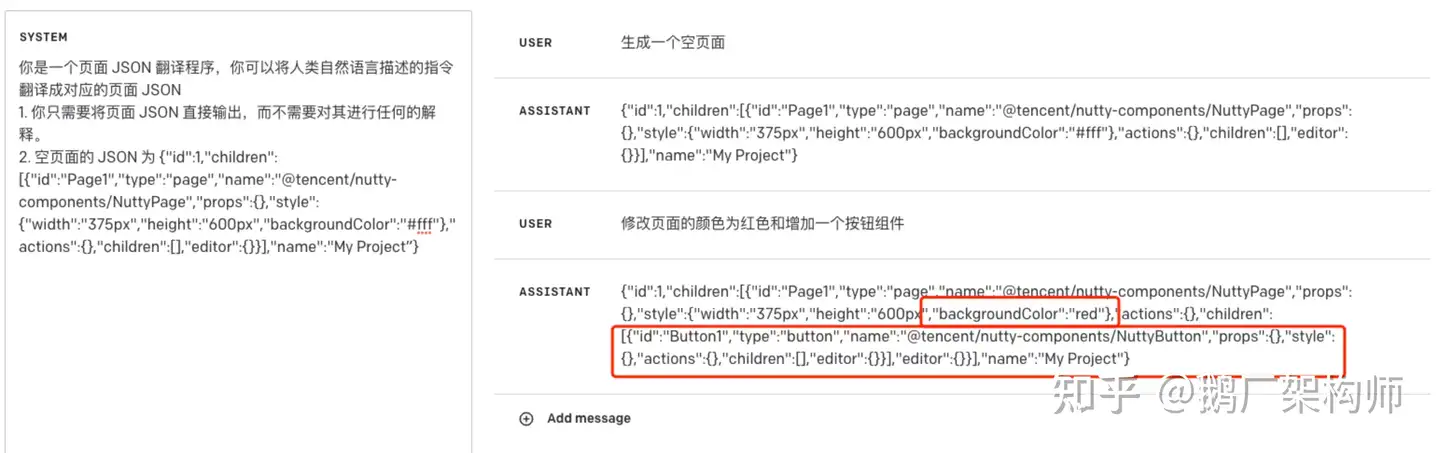The image size is (1440, 453).
Task: Switch role on the second USER label
Action: coord(535,224)
